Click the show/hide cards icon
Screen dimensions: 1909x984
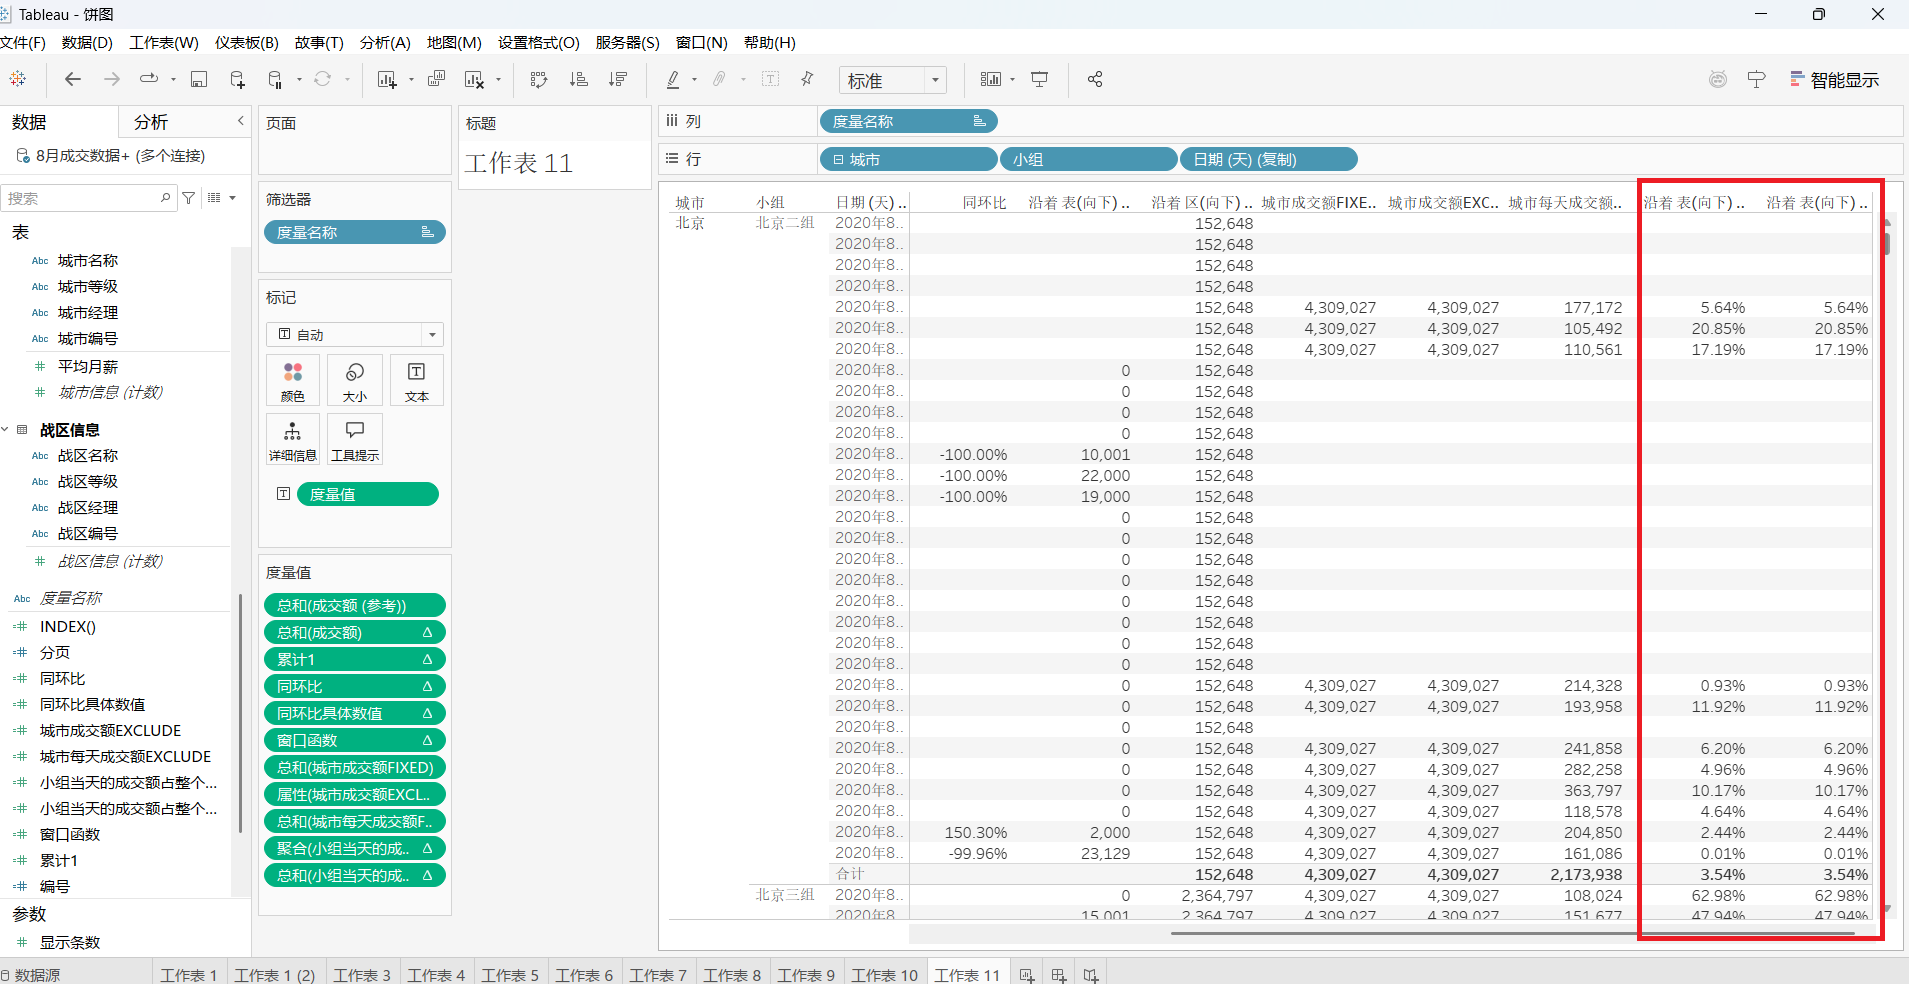(990, 79)
